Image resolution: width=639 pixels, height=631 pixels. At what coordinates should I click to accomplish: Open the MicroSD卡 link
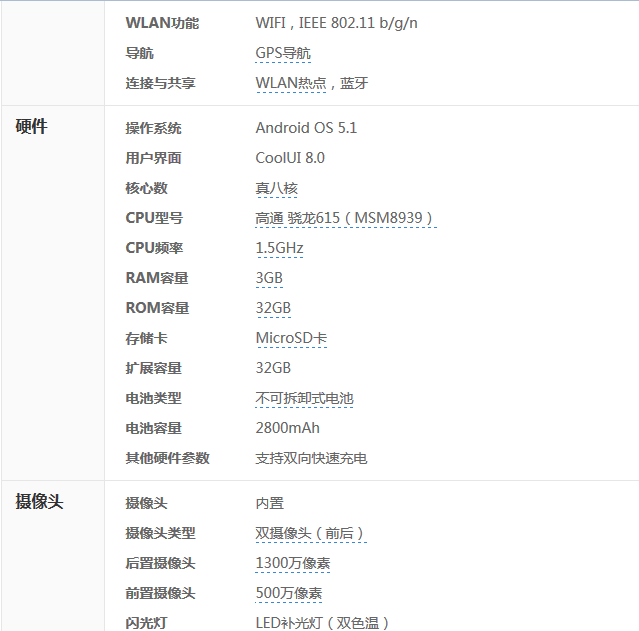tap(291, 338)
